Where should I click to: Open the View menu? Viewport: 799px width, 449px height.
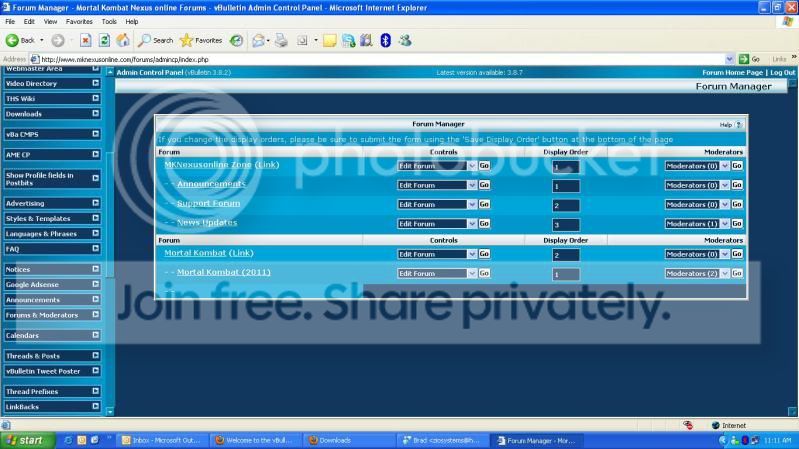[50, 21]
